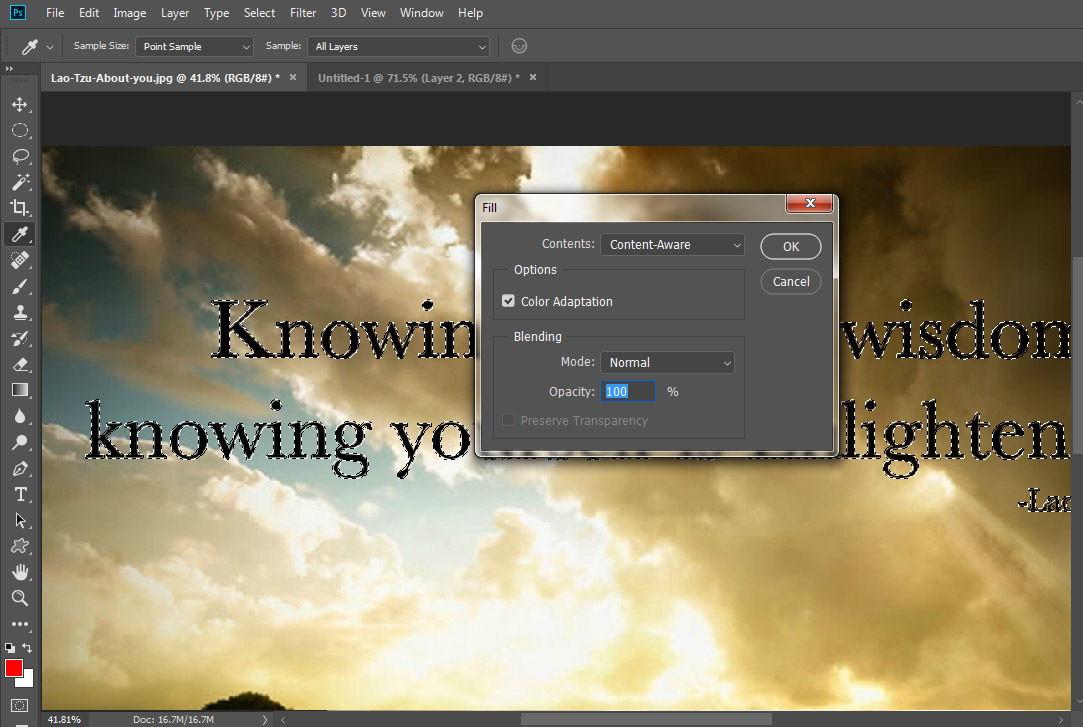Open the Eyedropper tool preset picker arrow
Viewport: 1083px width, 727px height.
pyautogui.click(x=50, y=47)
